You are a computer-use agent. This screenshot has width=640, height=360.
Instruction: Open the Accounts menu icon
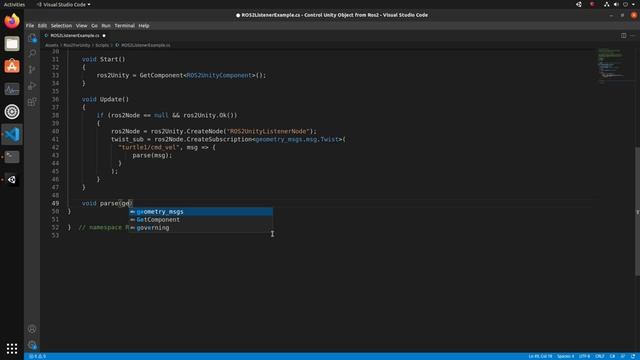[32, 329]
